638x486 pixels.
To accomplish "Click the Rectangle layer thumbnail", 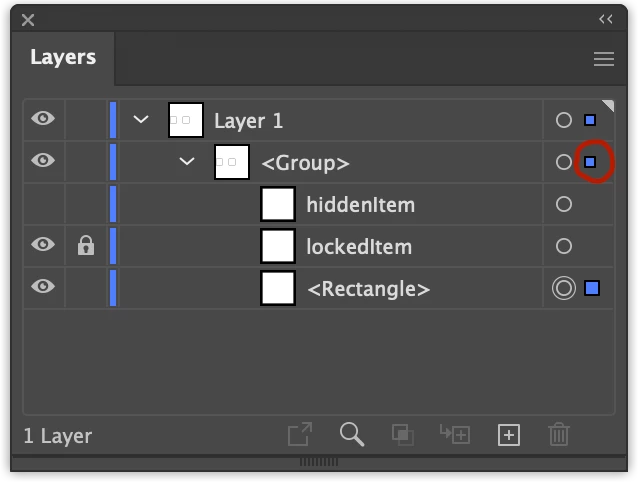I will [x=278, y=289].
